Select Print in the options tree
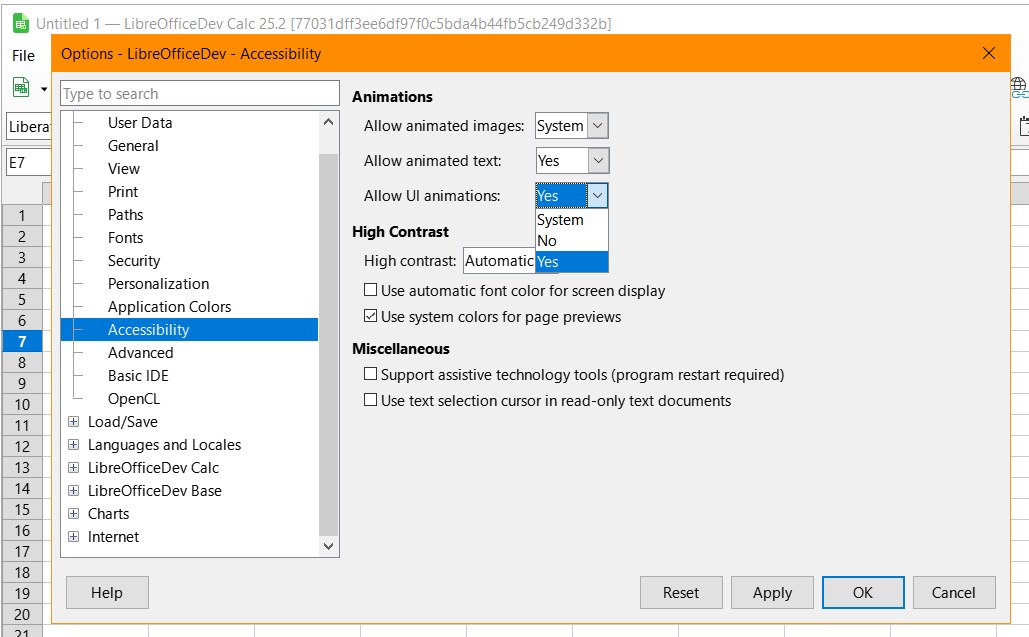Image resolution: width=1029 pixels, height=637 pixels. coord(123,192)
